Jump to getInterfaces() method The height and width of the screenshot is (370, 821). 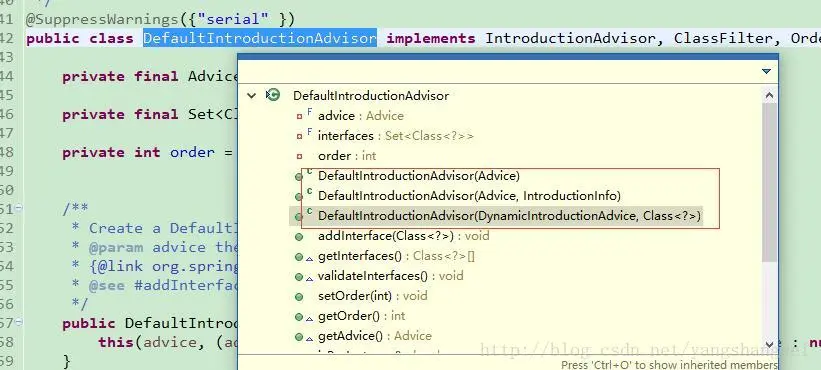(396, 256)
